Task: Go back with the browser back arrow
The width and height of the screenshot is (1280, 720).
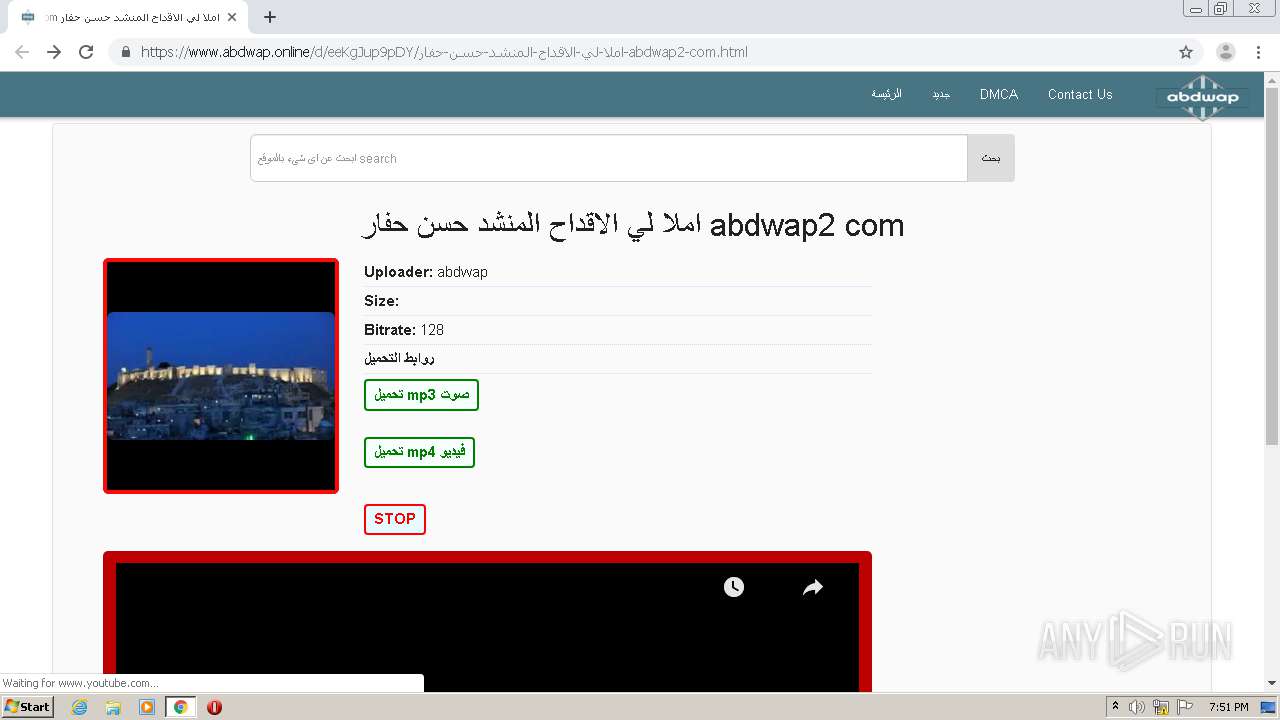Action: [x=22, y=52]
